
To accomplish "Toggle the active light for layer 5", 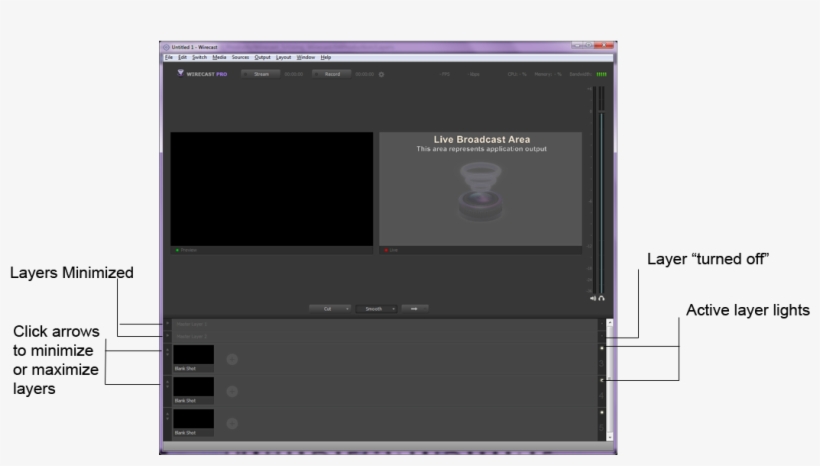I will point(601,413).
